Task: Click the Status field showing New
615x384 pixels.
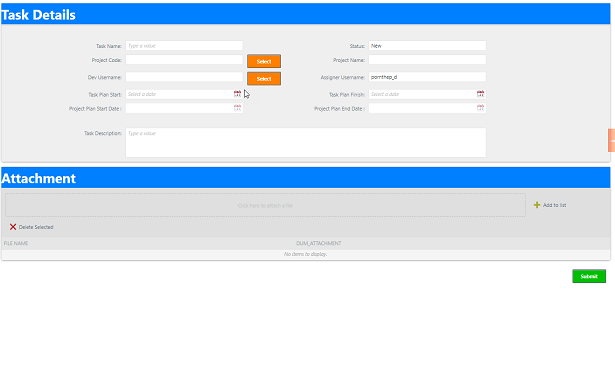Action: [x=427, y=45]
